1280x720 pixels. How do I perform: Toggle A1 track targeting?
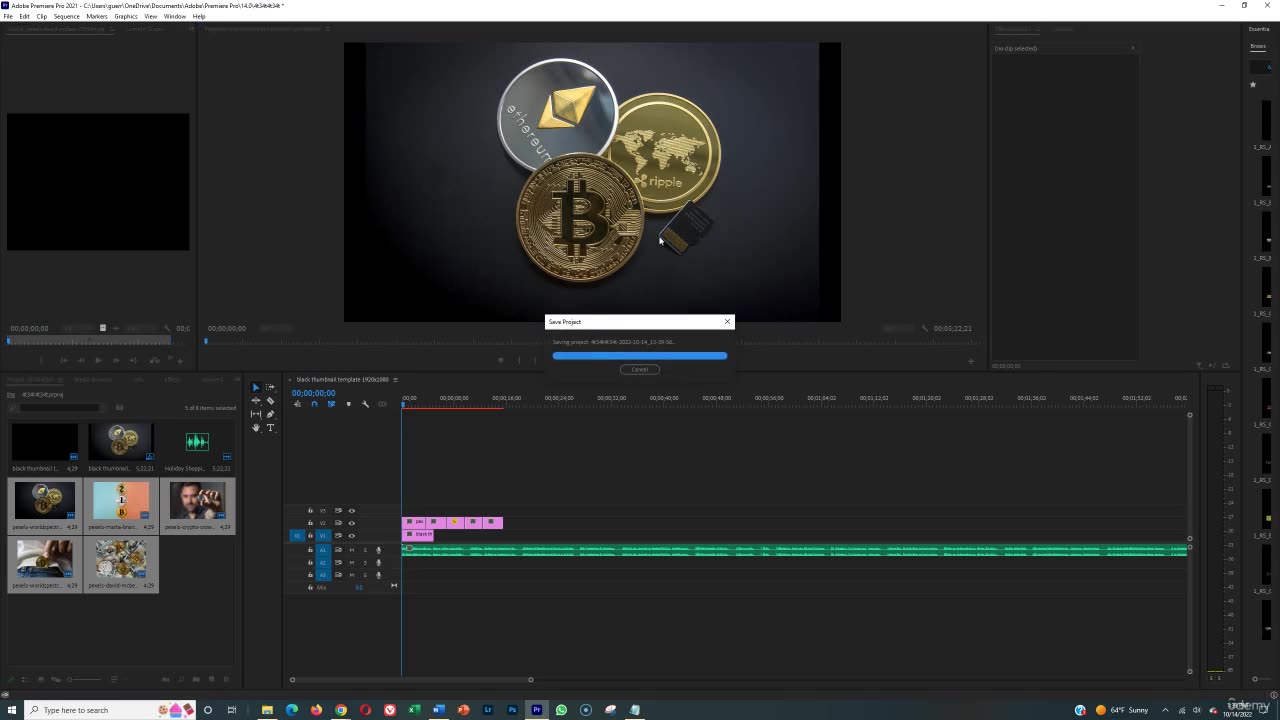tap(322, 550)
